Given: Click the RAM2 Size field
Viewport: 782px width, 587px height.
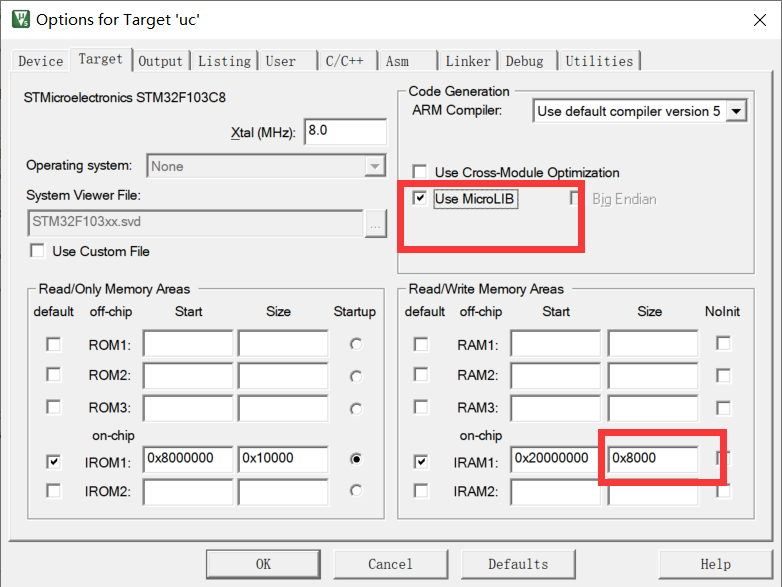Looking at the screenshot, I should (x=652, y=375).
